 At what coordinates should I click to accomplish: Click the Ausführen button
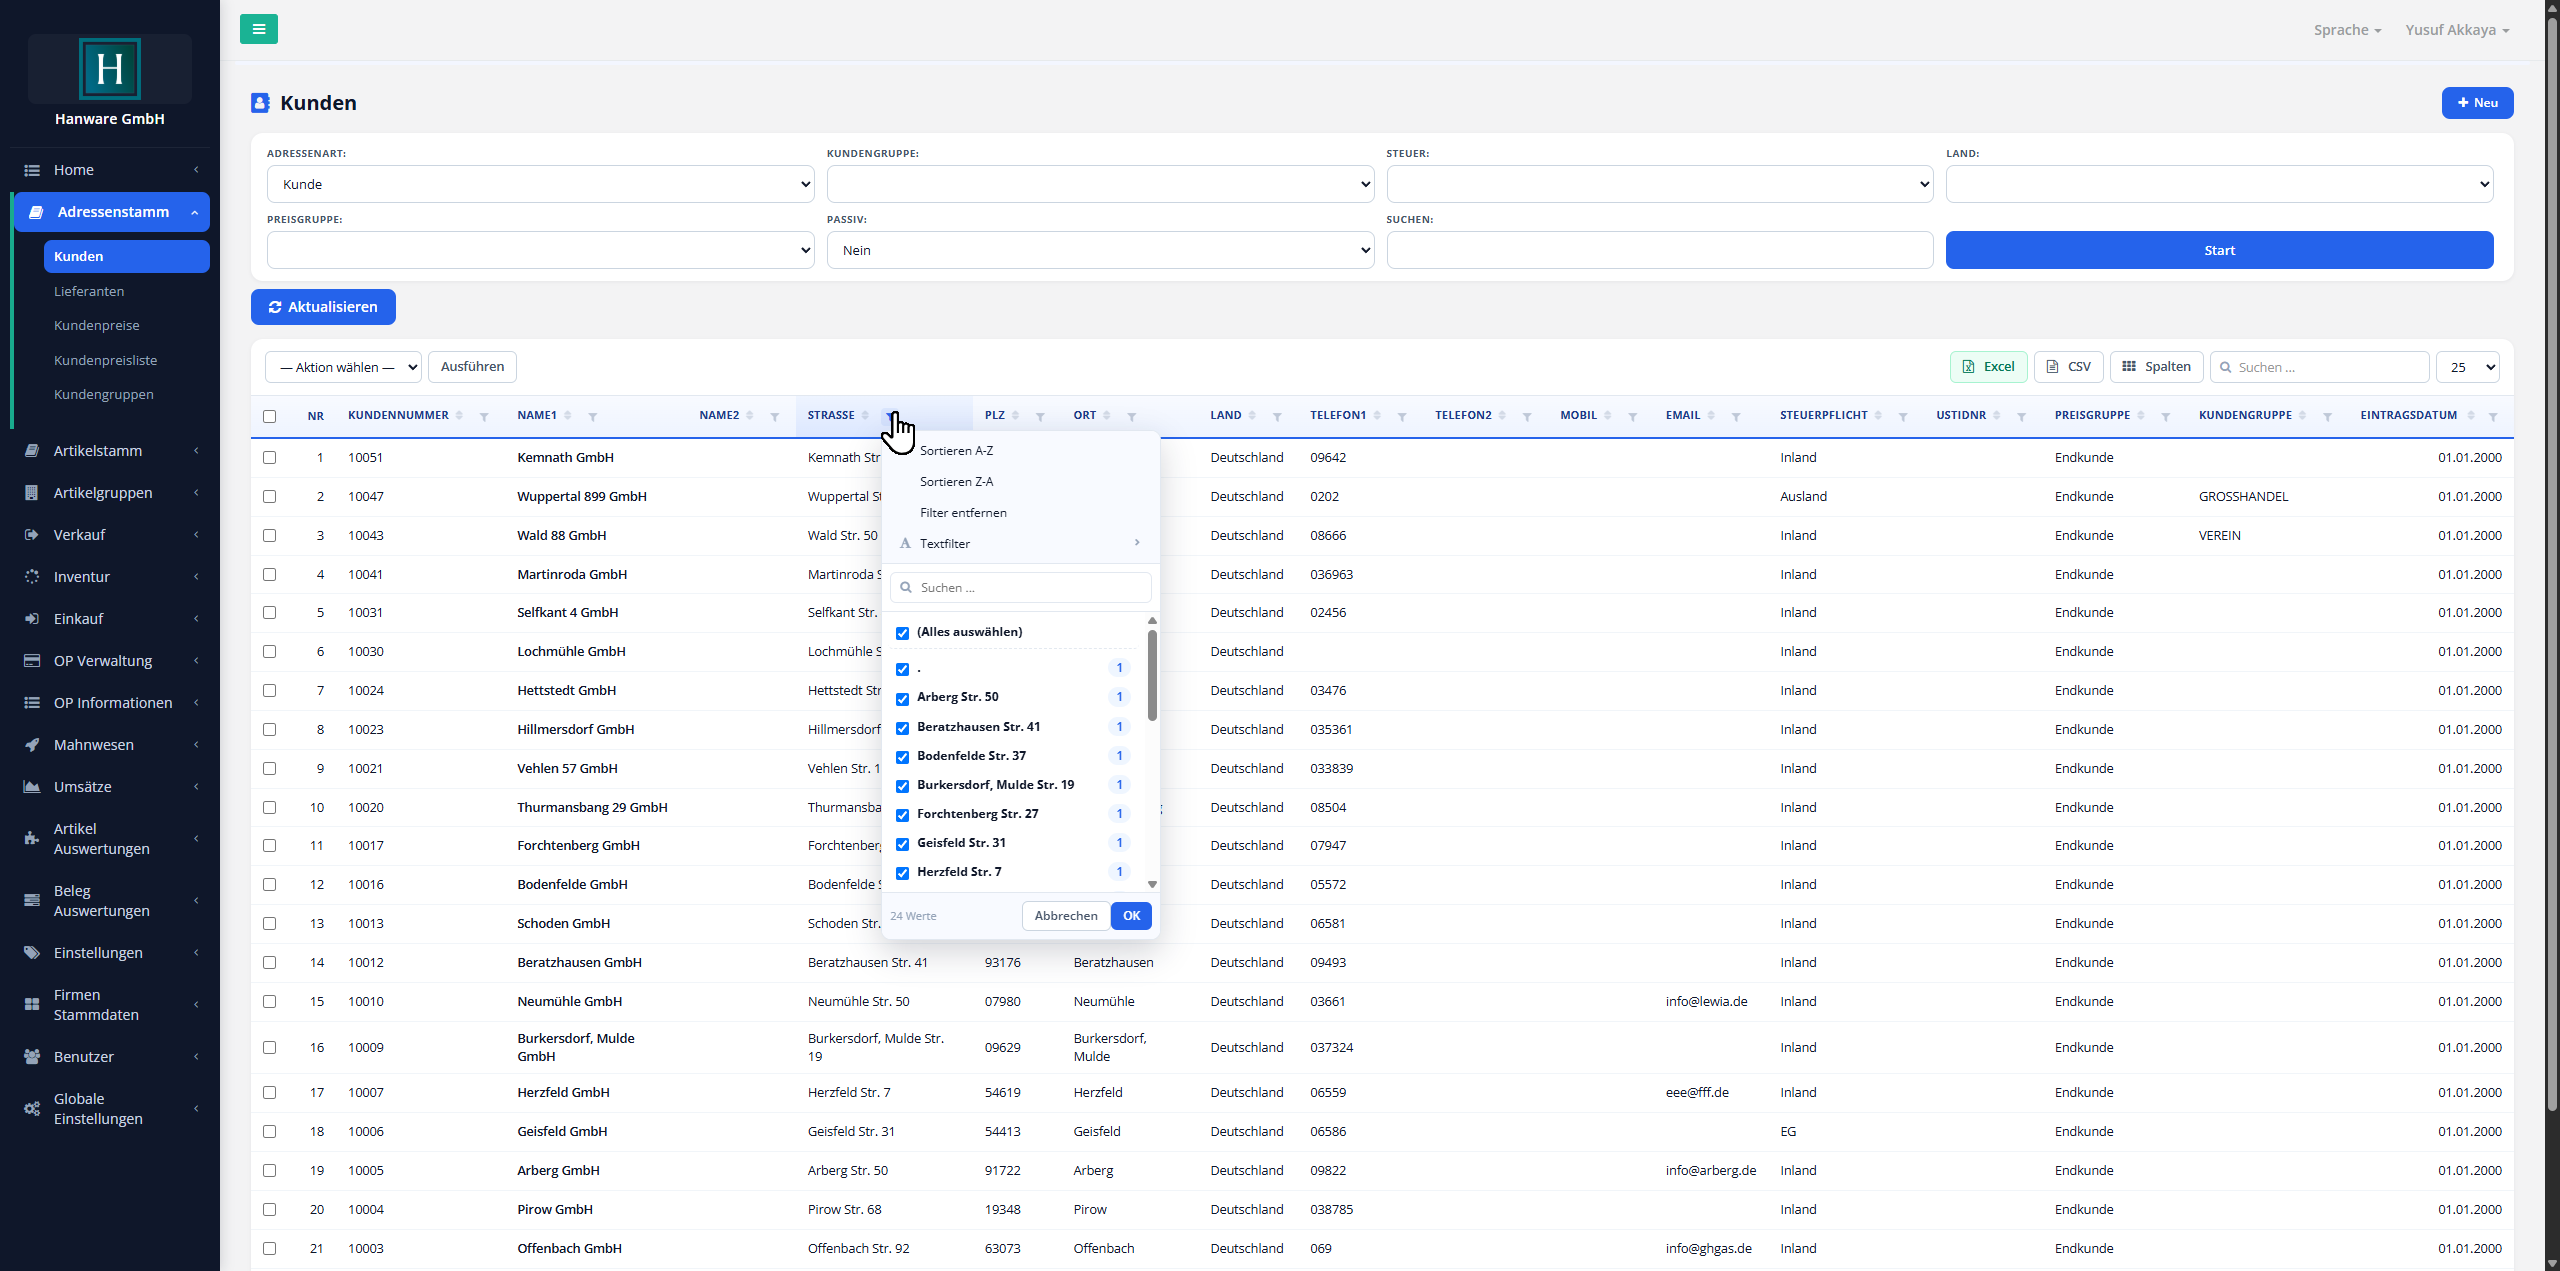coord(472,367)
